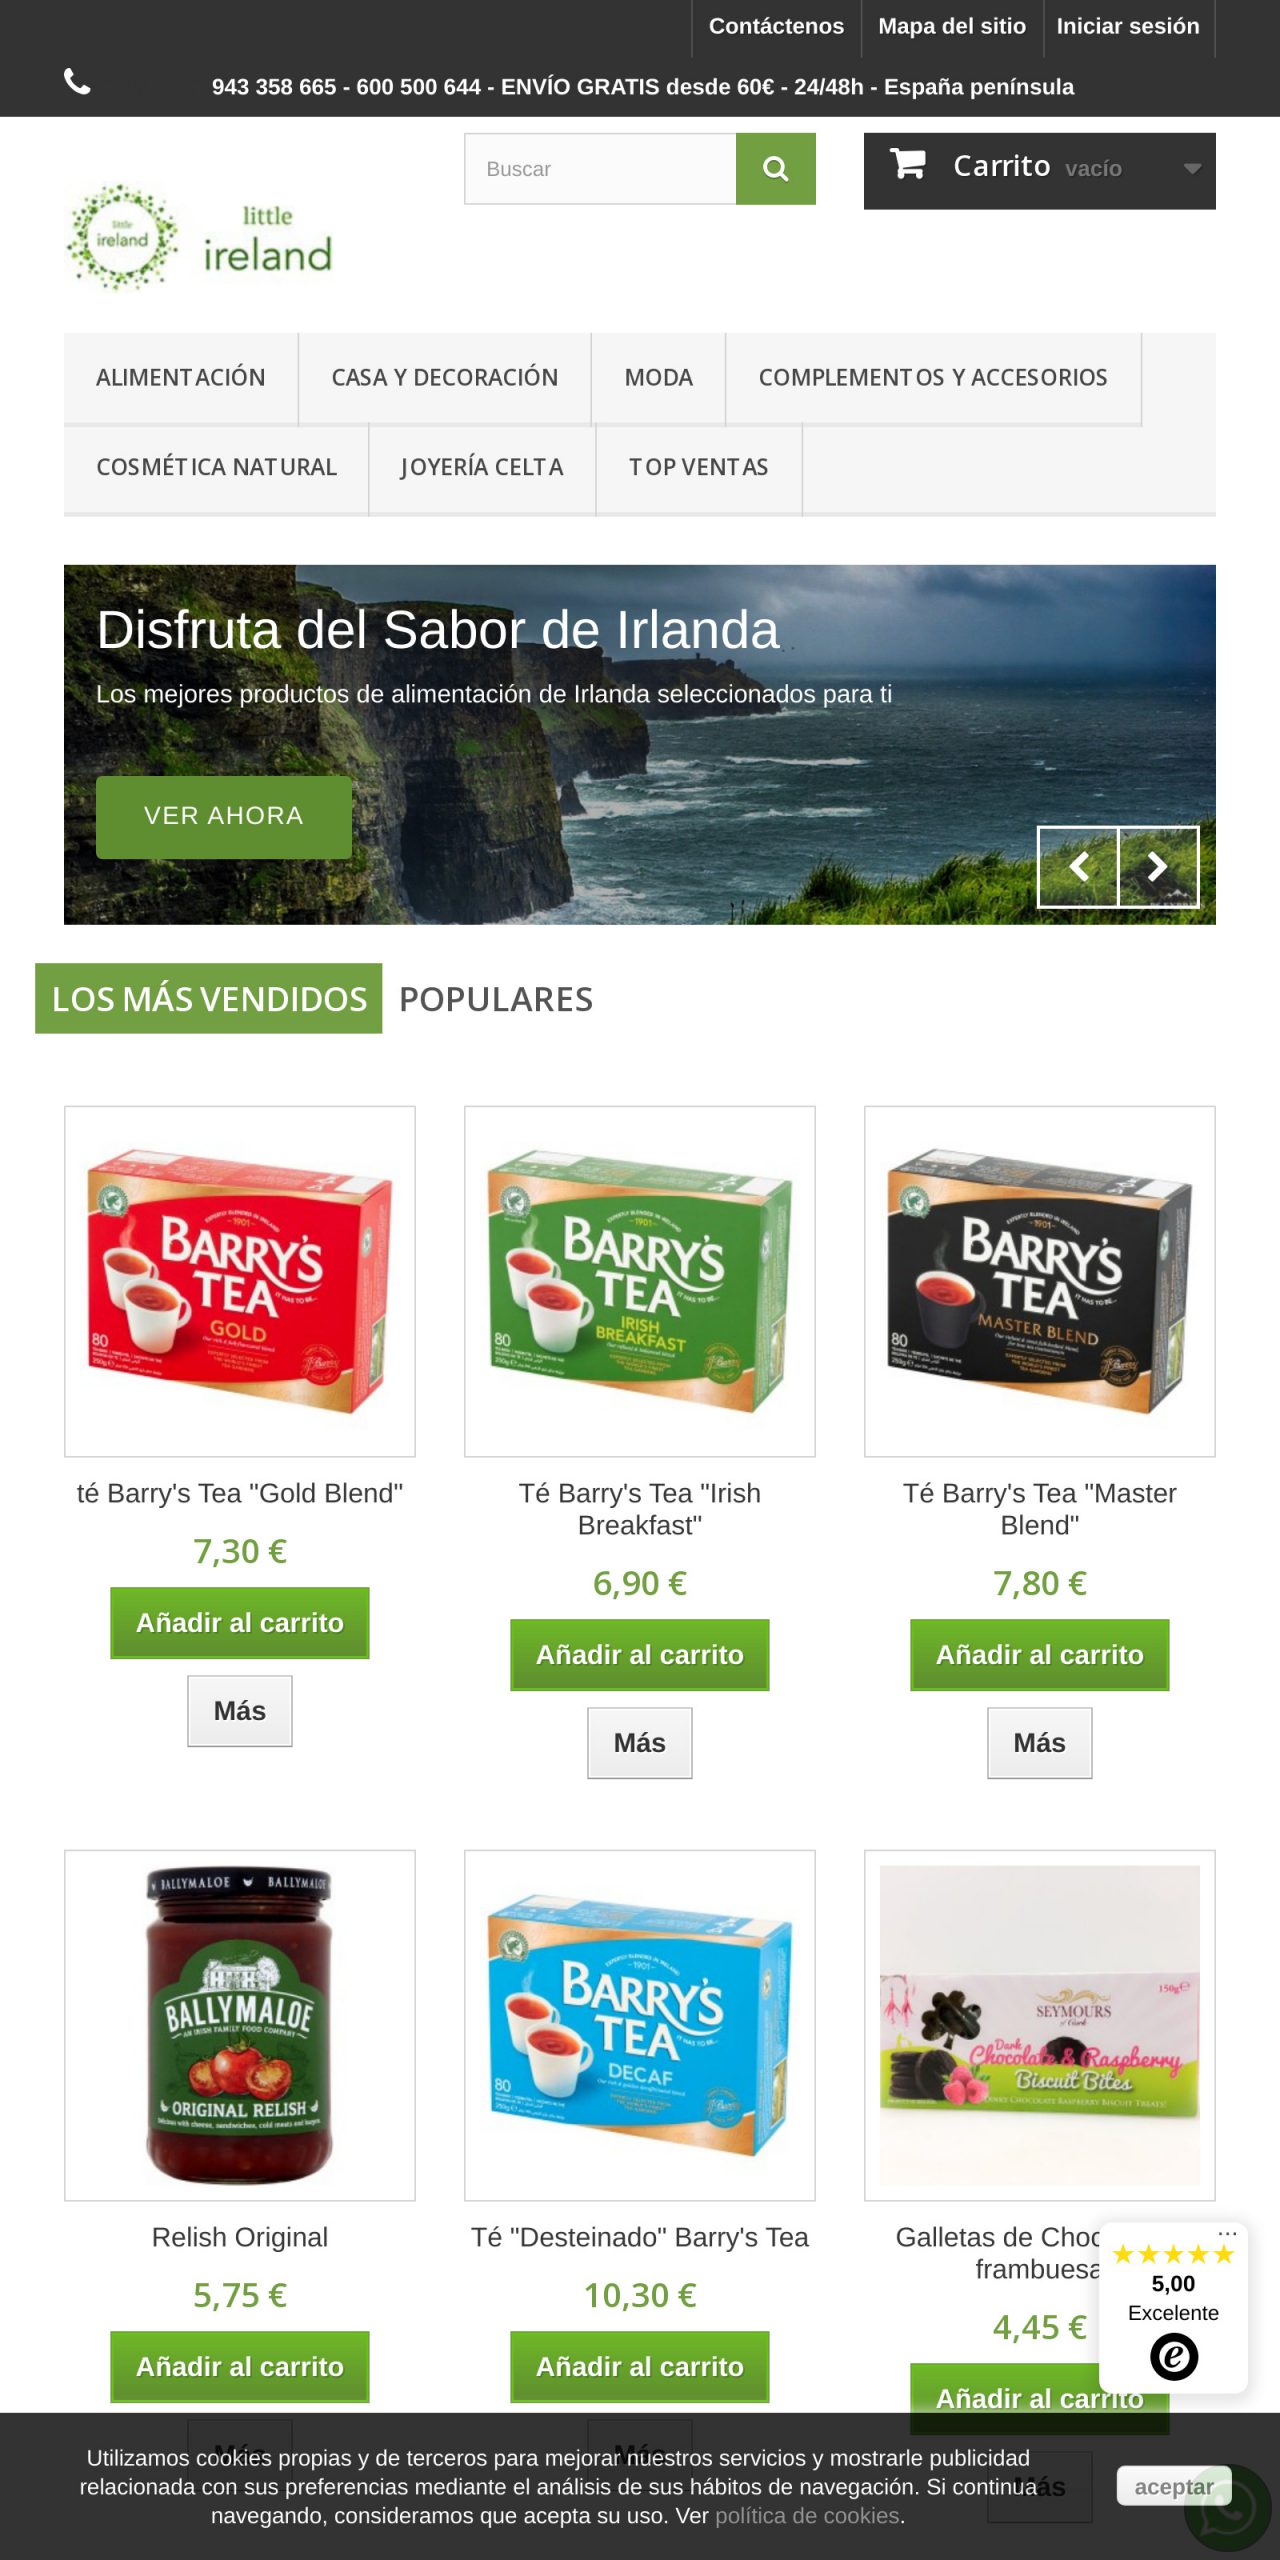This screenshot has height=2560, width=1280.
Task: Open the Iniciar sesión link
Action: (1128, 27)
